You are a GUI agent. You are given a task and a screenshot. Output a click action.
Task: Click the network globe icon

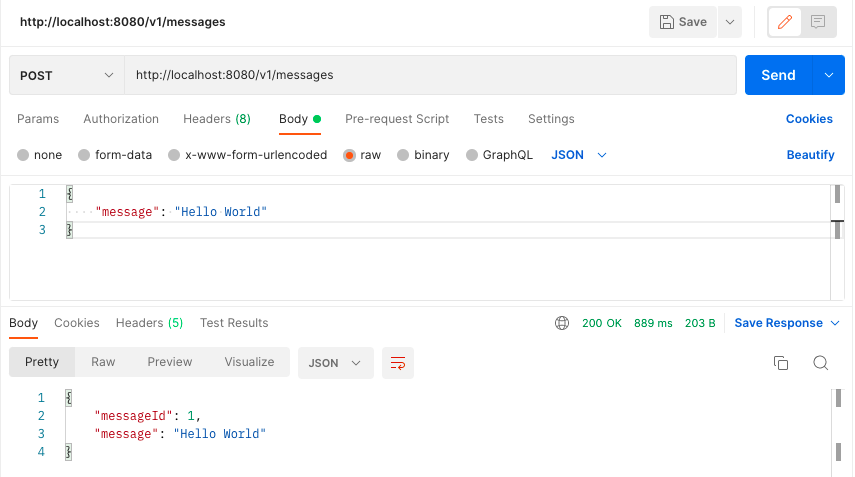click(x=562, y=323)
